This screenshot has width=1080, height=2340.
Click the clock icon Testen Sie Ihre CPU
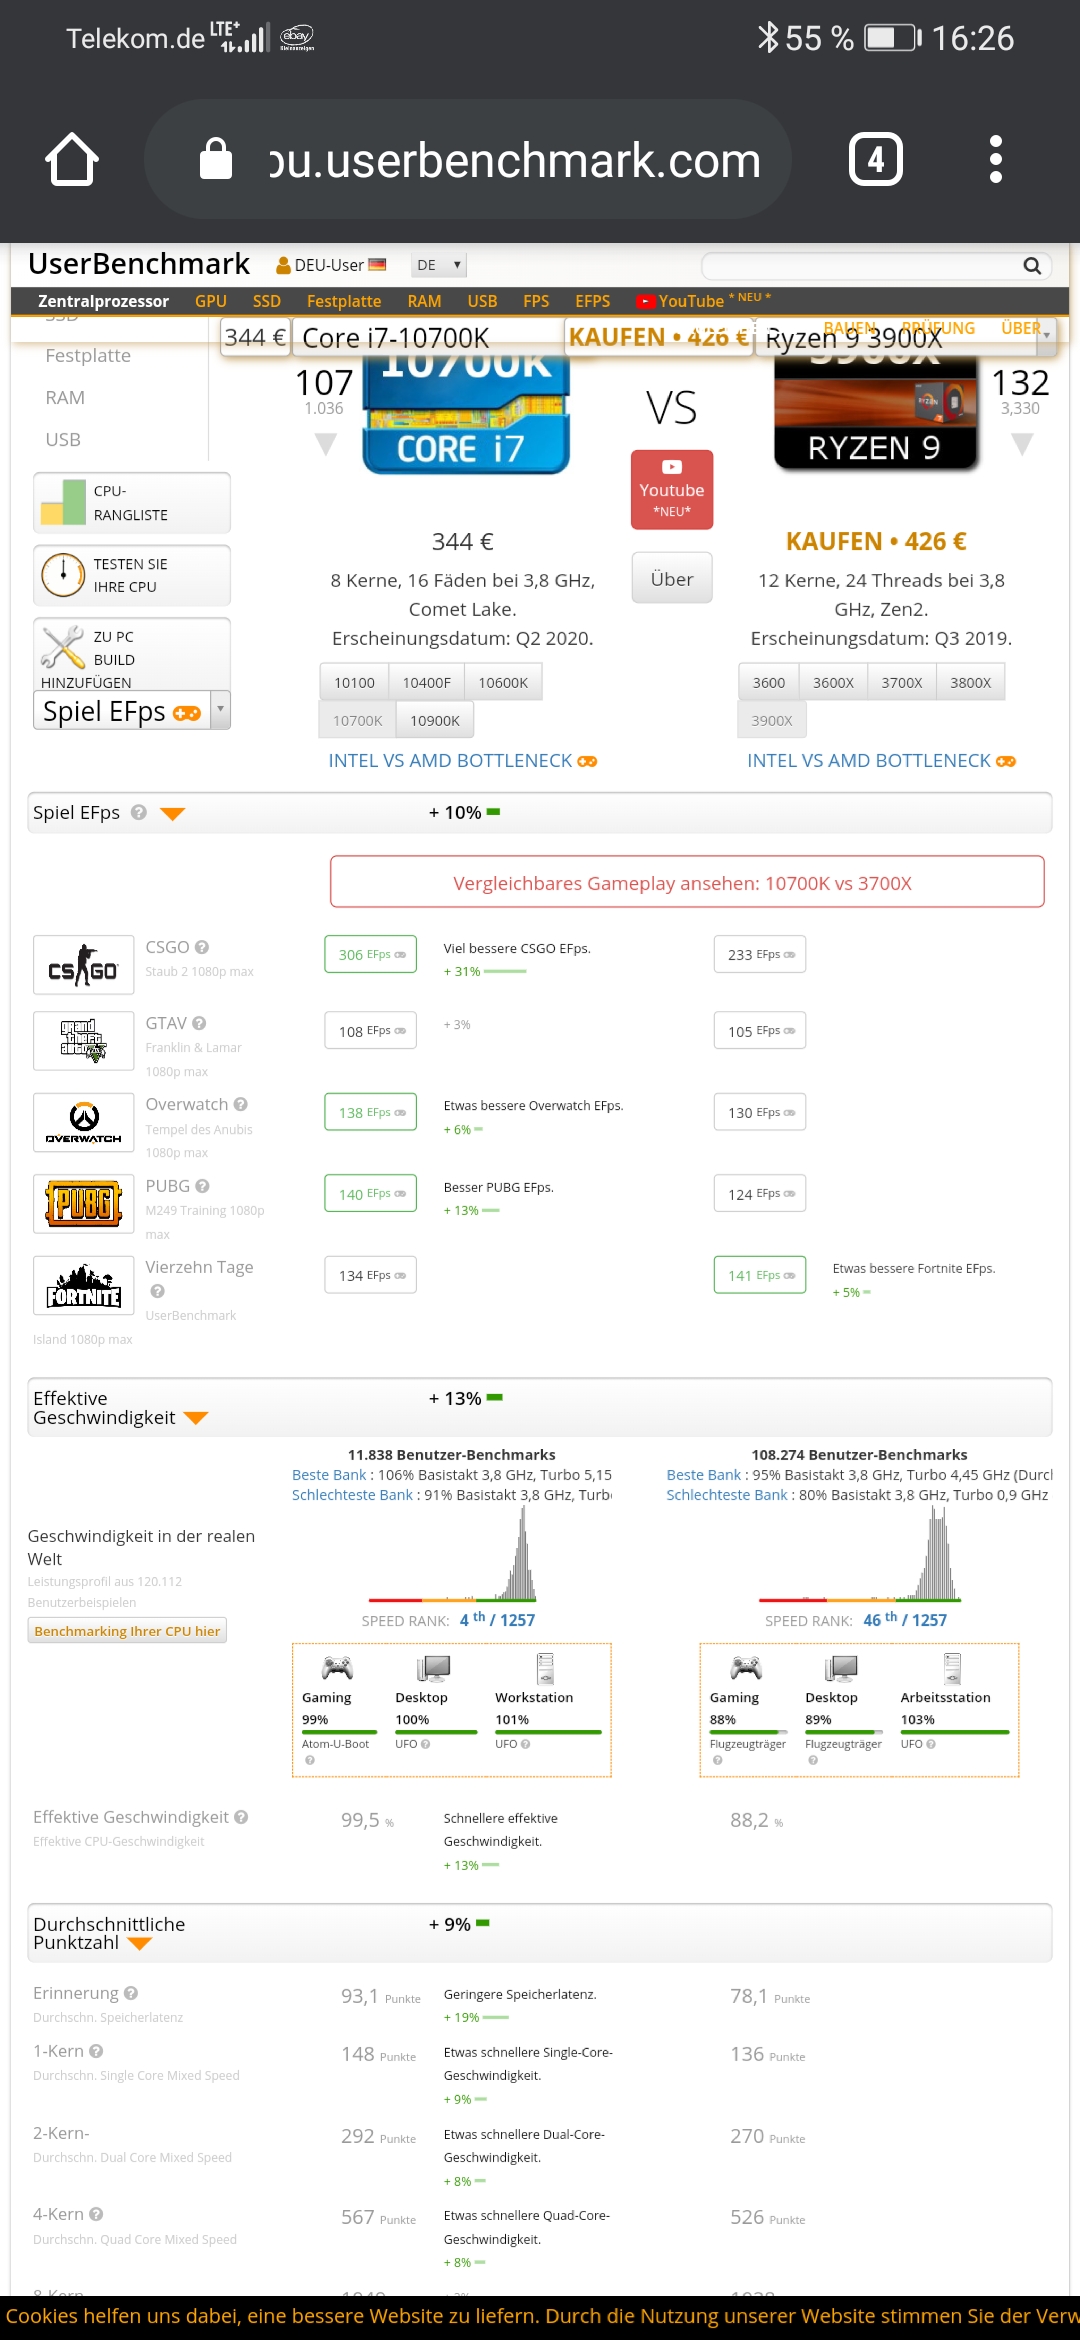coord(62,575)
